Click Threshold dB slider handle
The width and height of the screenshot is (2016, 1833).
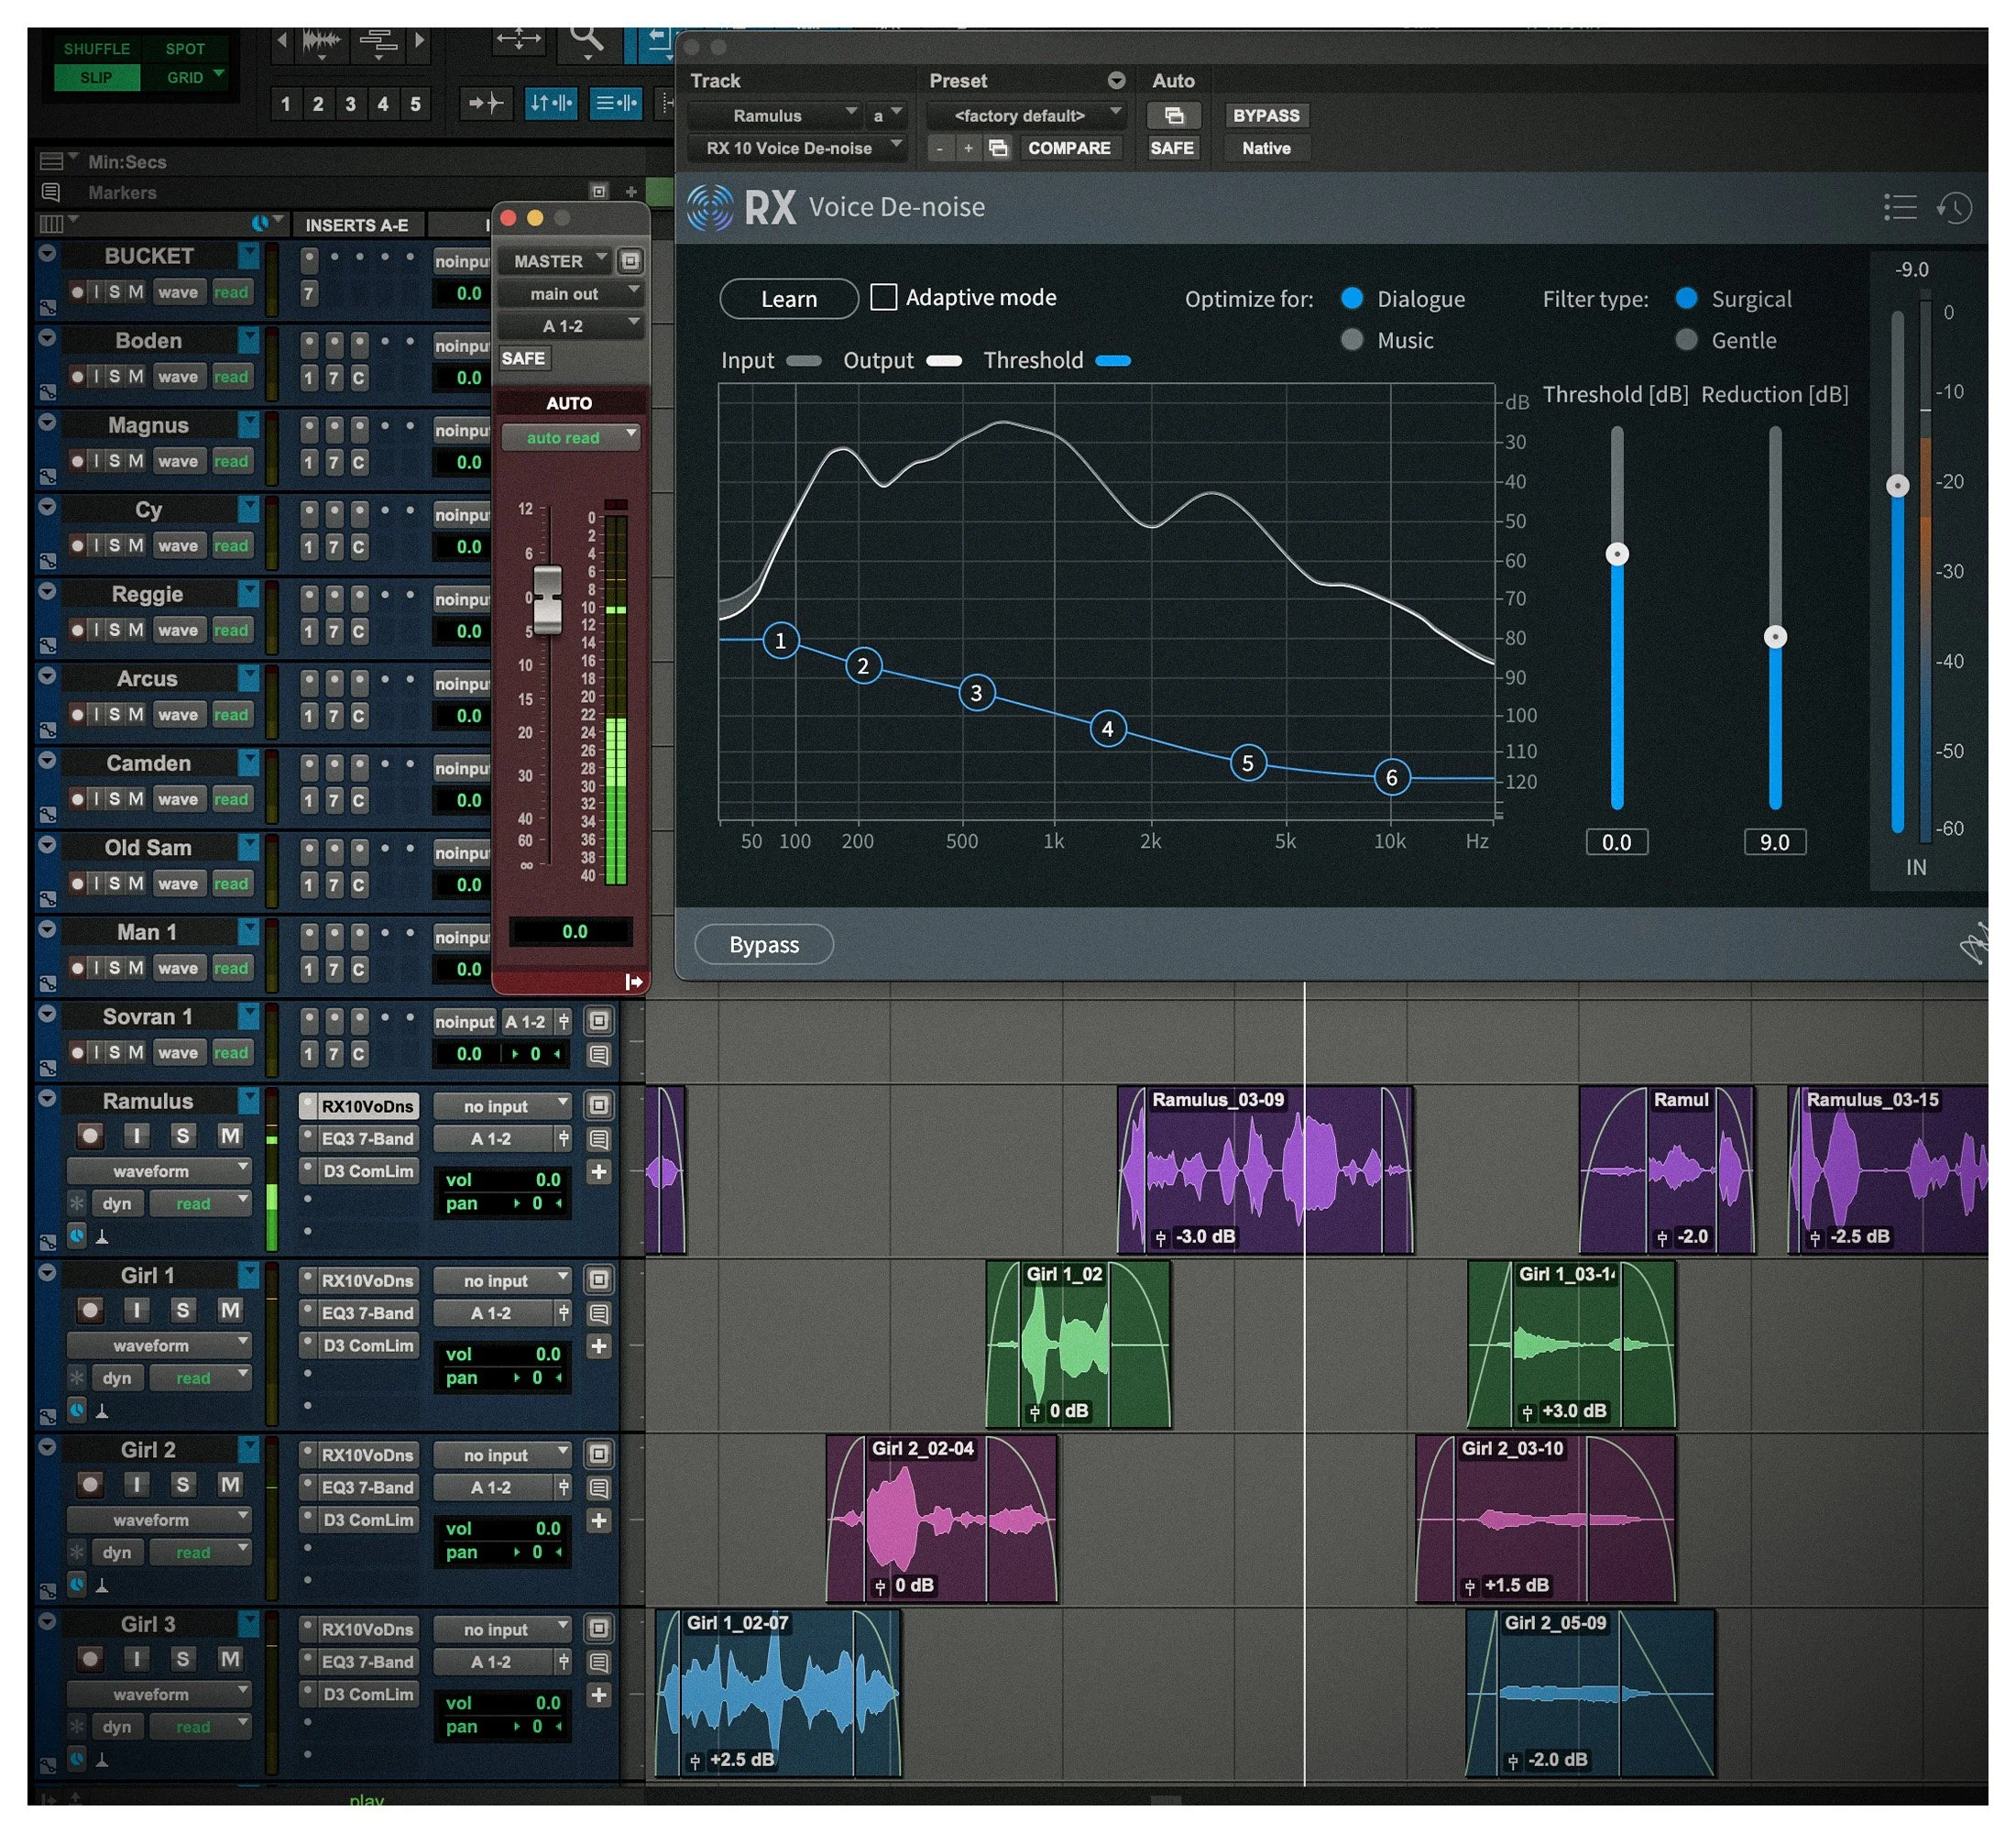coord(1617,554)
